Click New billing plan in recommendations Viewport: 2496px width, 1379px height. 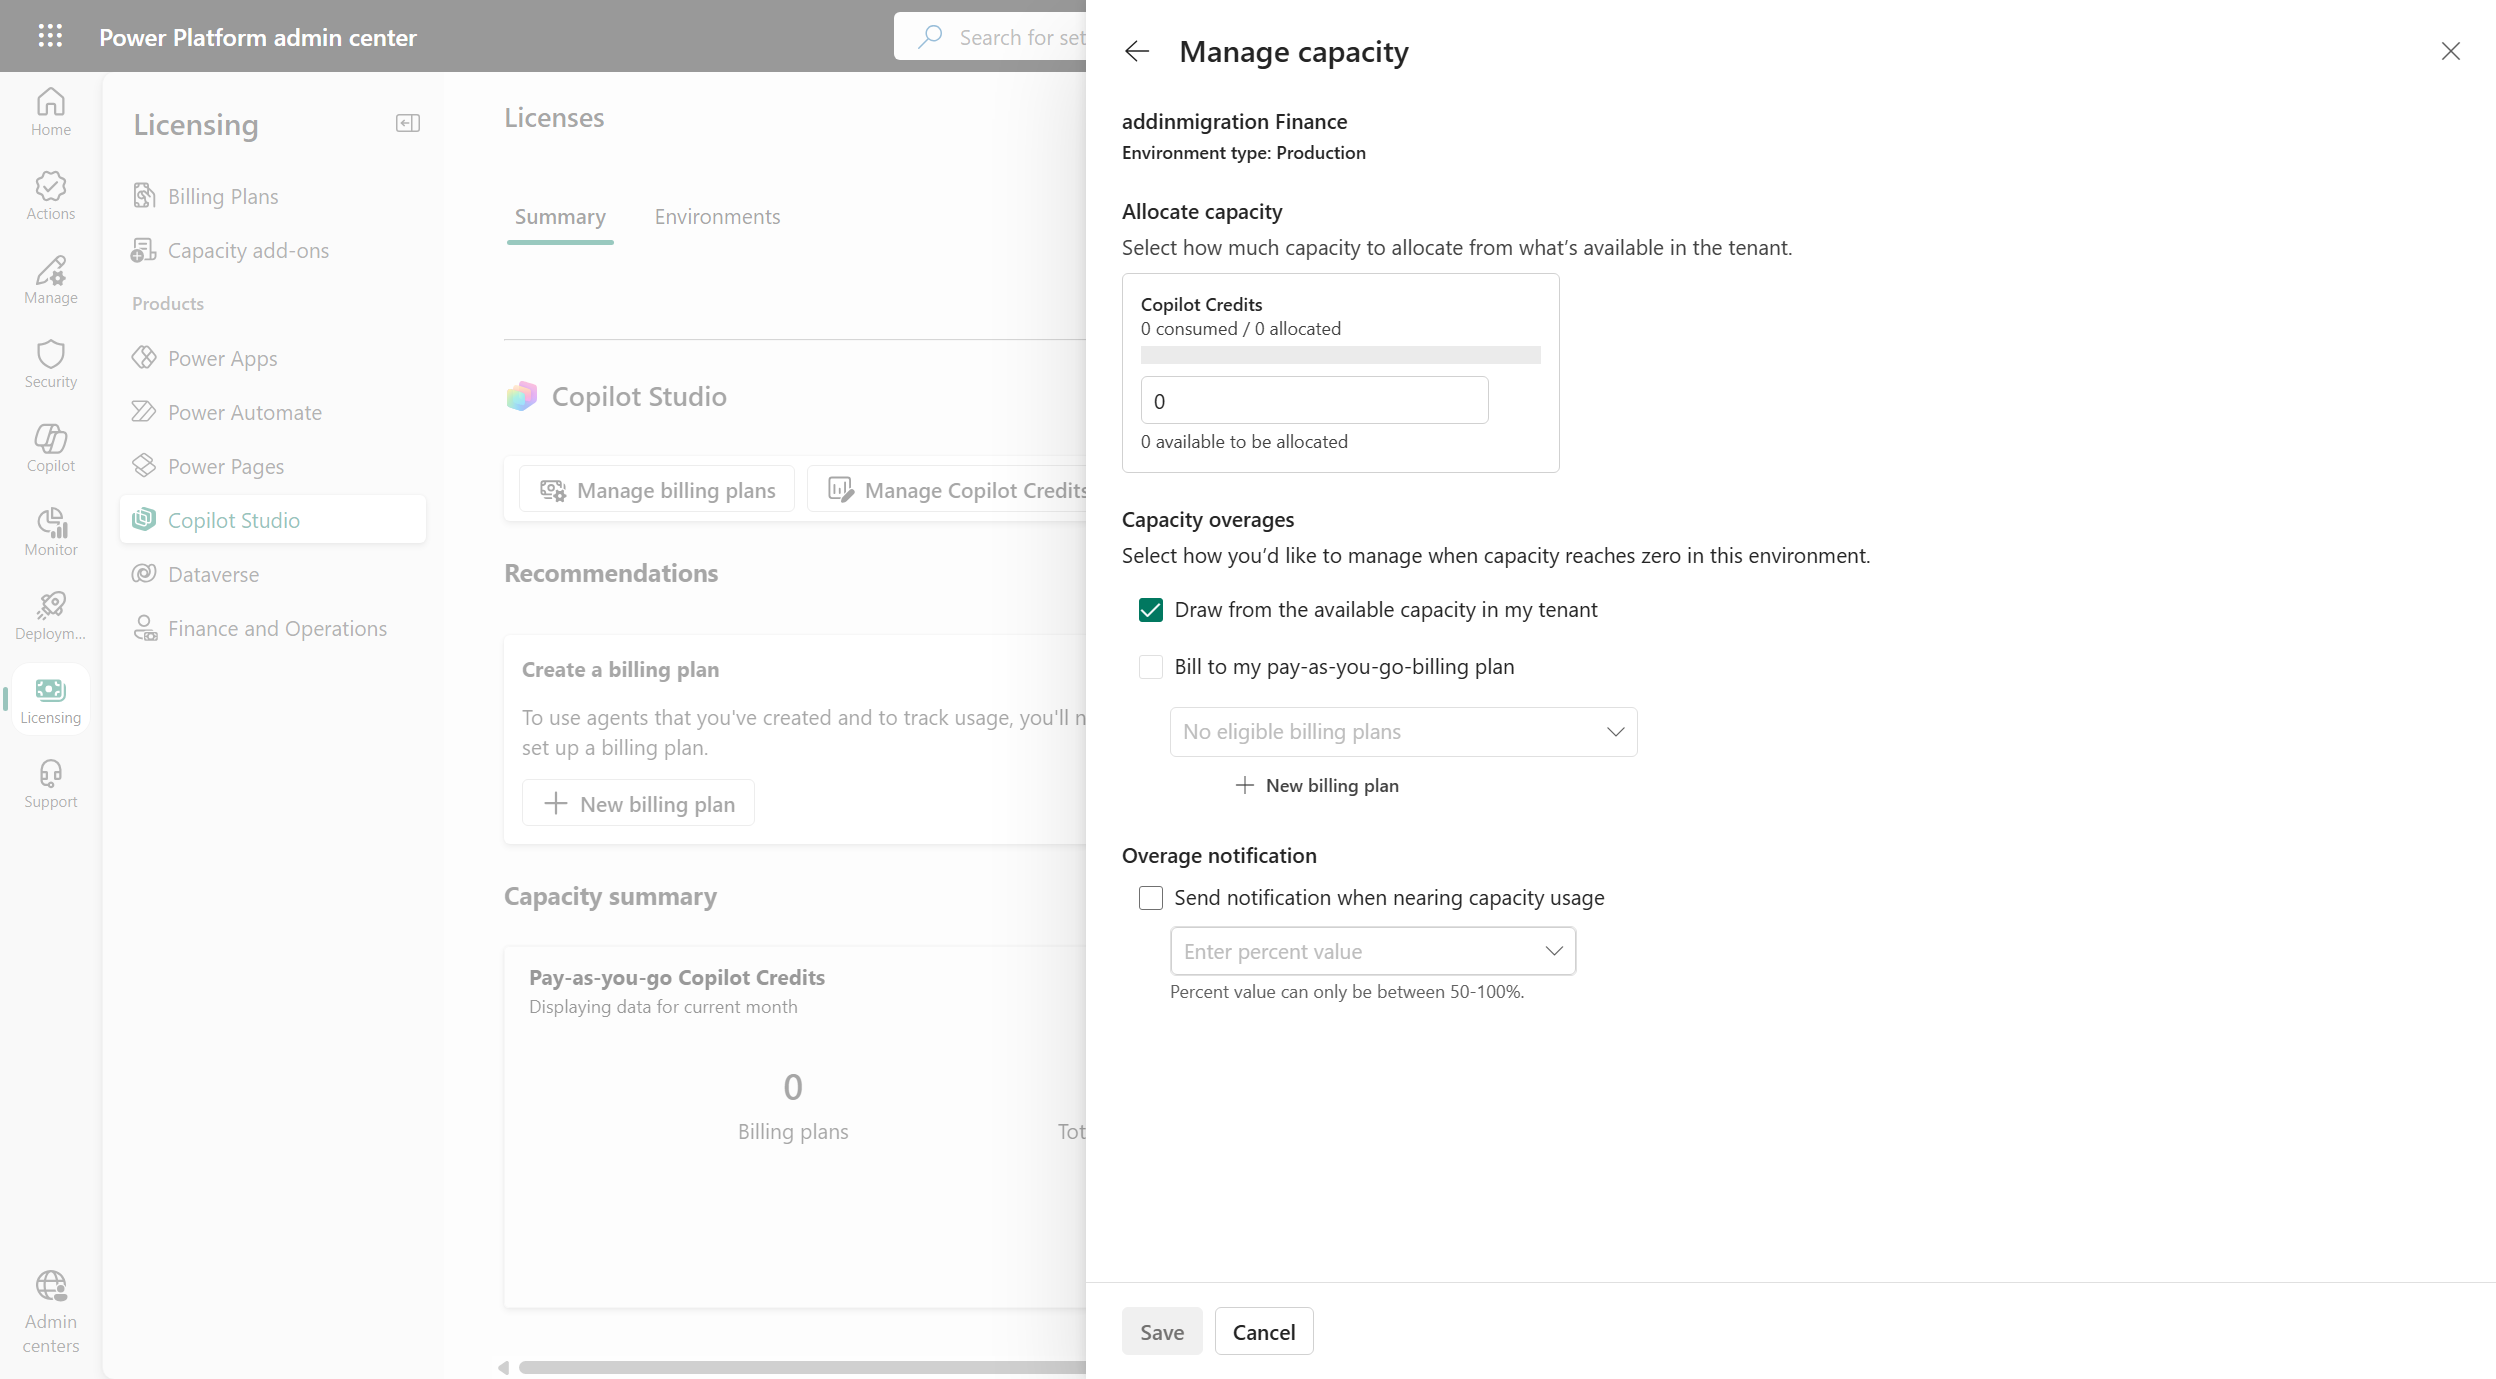(638, 804)
